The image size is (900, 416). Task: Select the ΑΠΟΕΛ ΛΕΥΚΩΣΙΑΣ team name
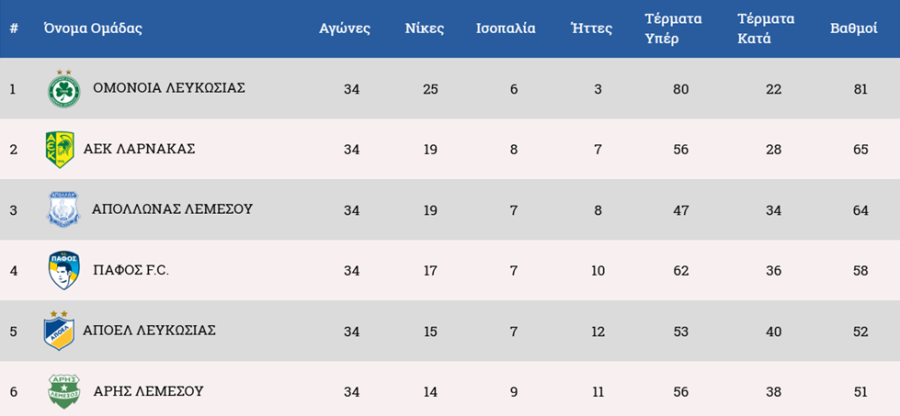point(149,331)
